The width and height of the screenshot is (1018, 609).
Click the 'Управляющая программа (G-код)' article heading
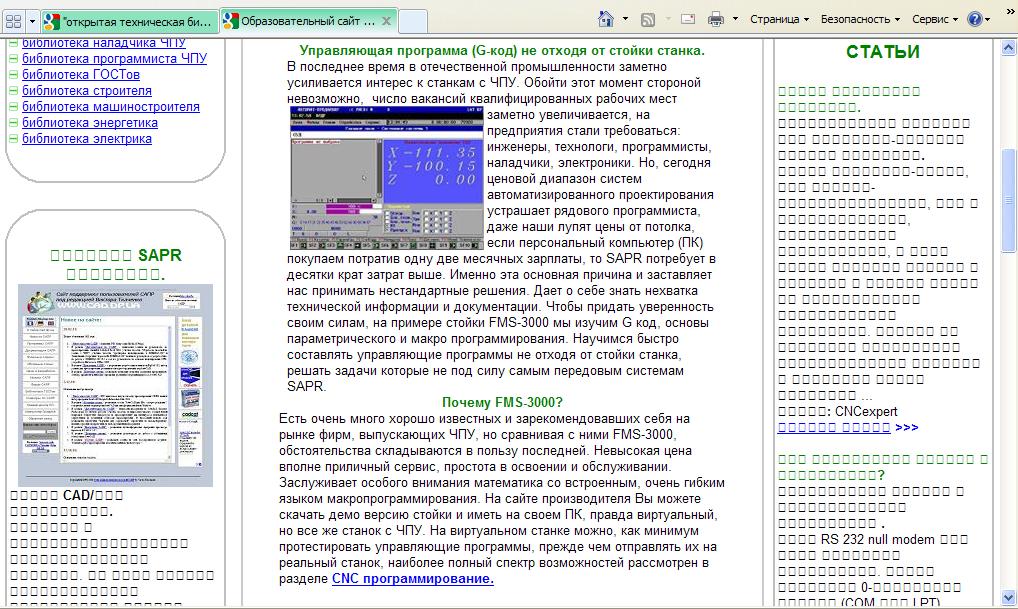coord(502,51)
